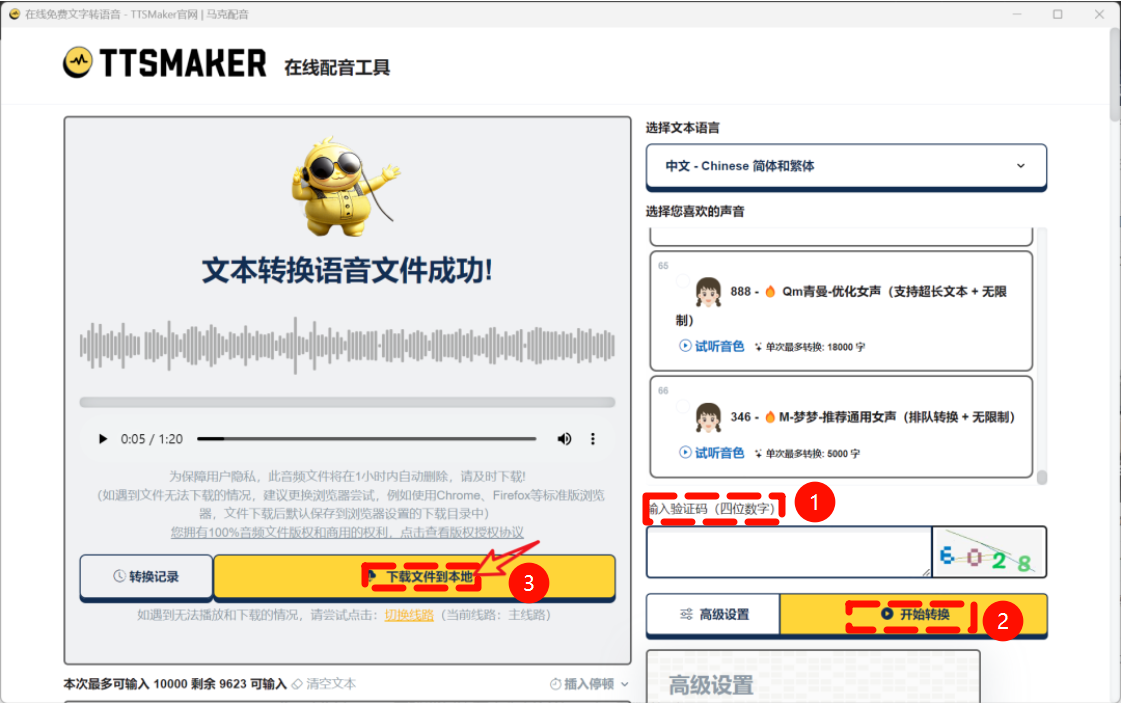
Task: Click the TTSMaker logo icon
Action: [x=77, y=62]
